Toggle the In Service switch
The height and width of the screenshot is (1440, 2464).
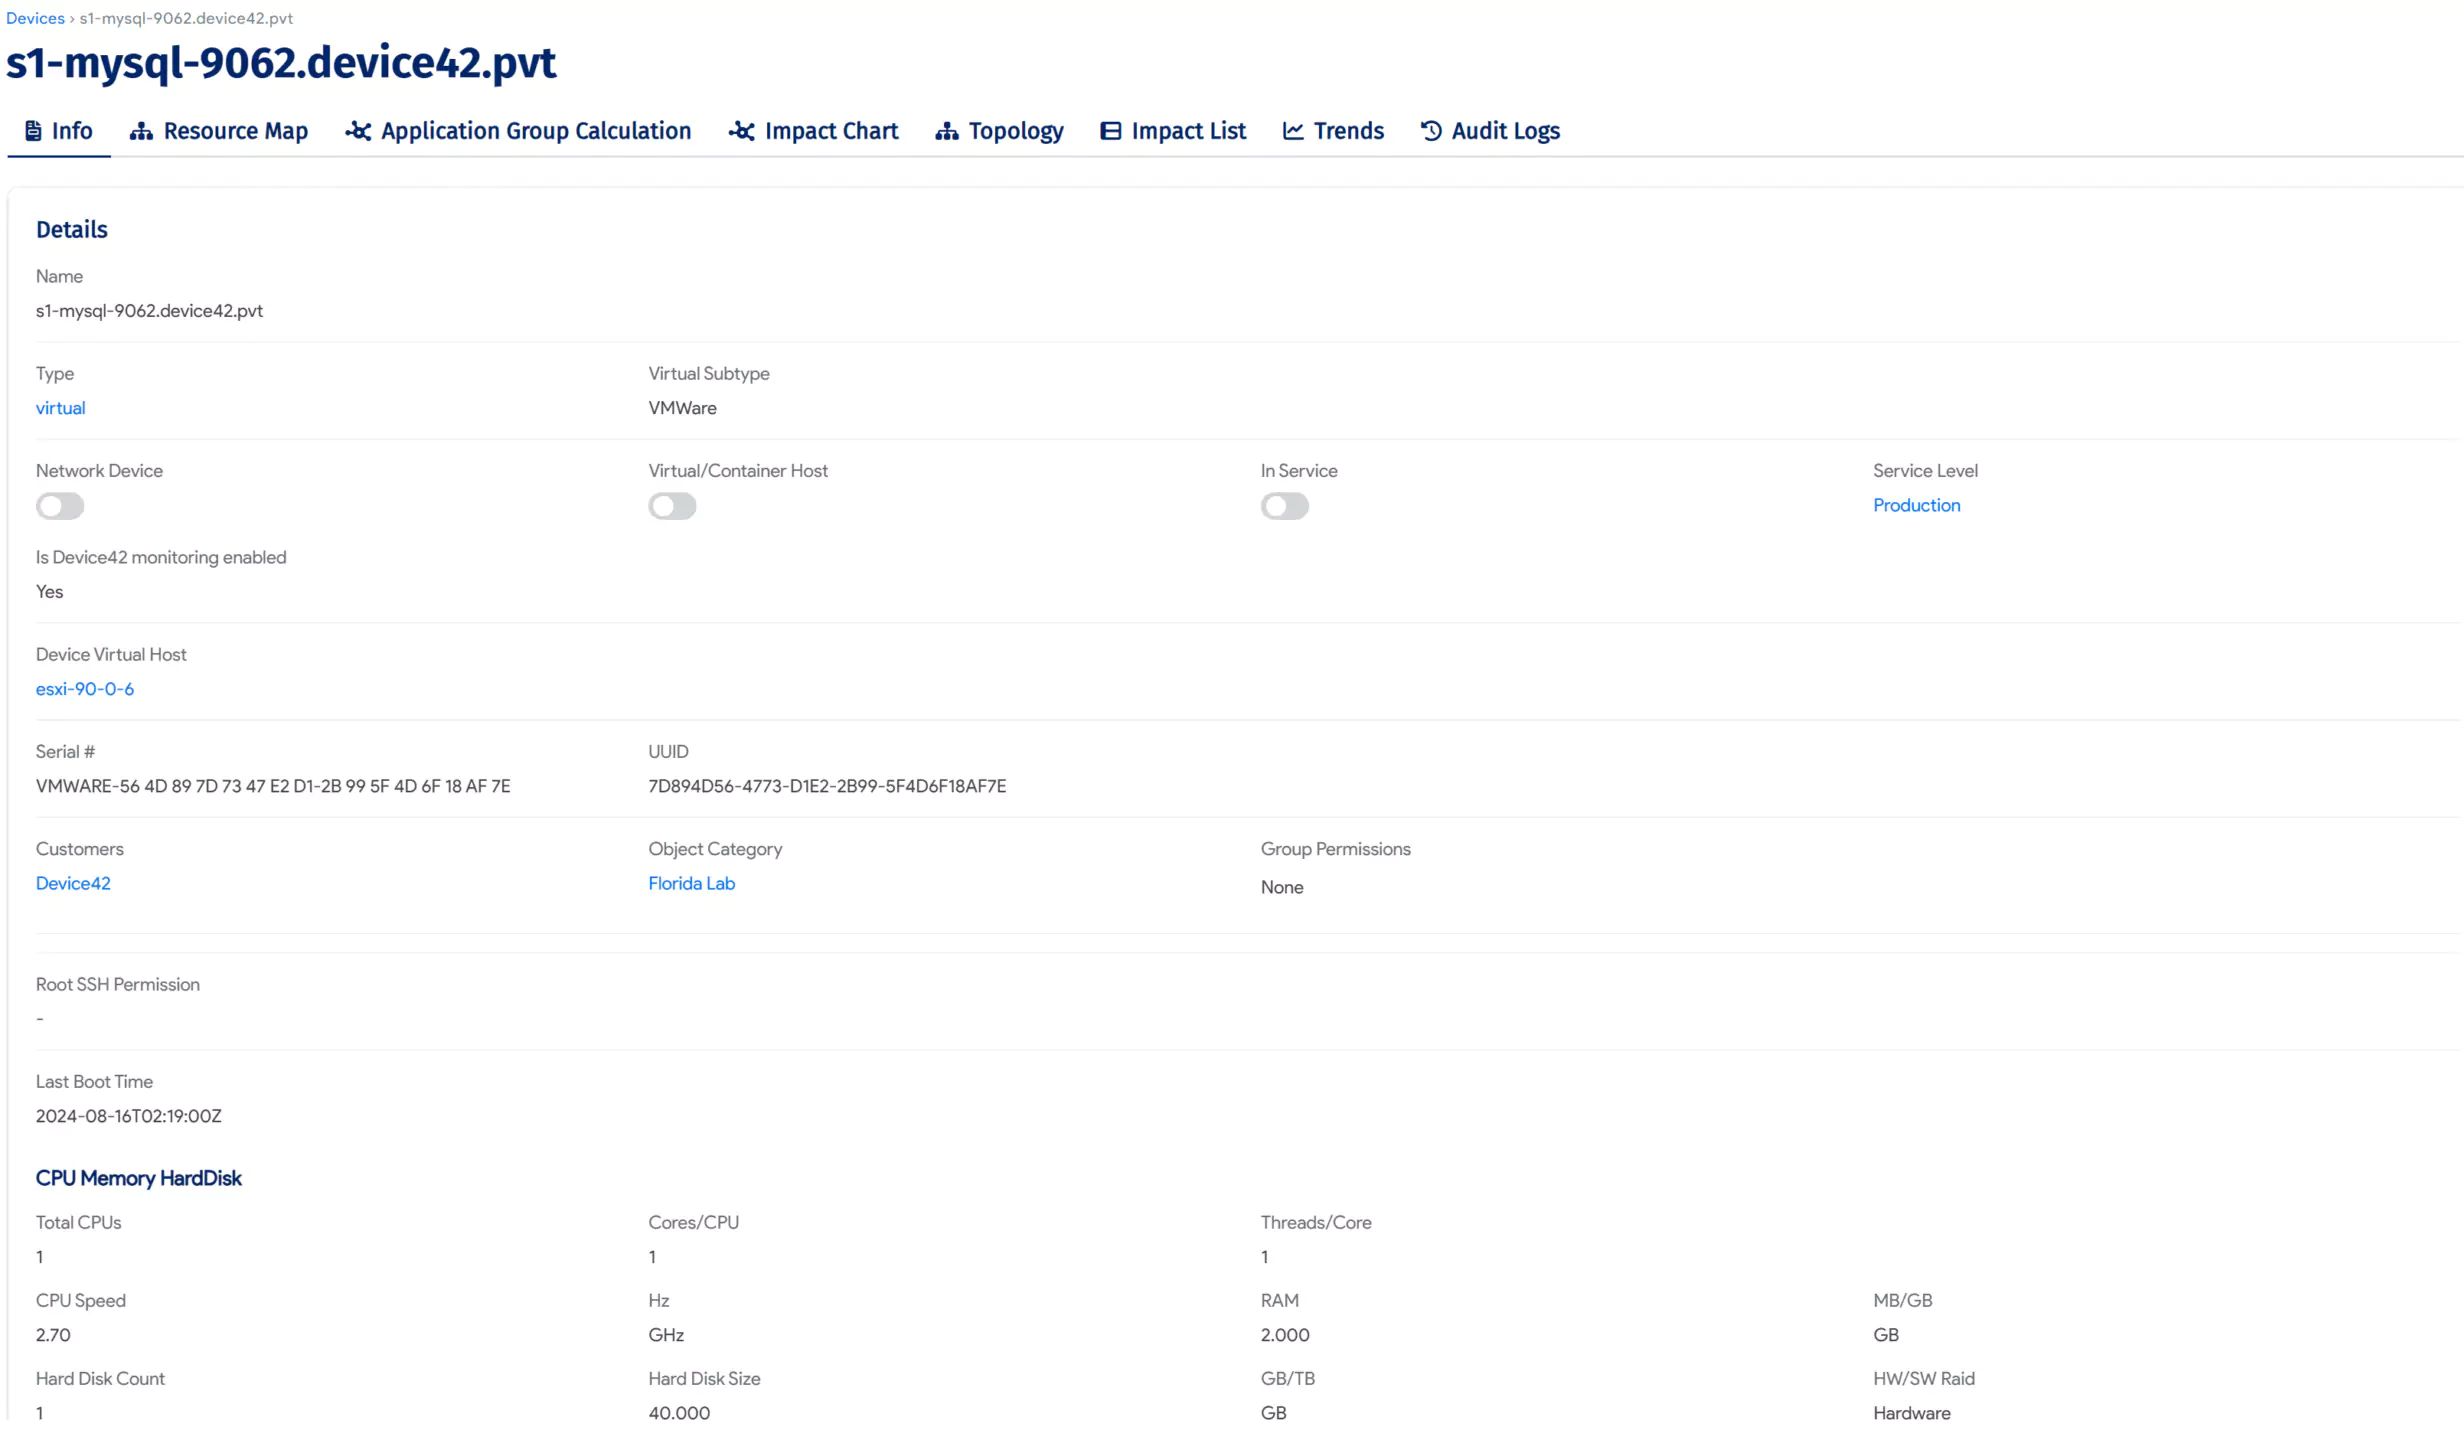1284,506
